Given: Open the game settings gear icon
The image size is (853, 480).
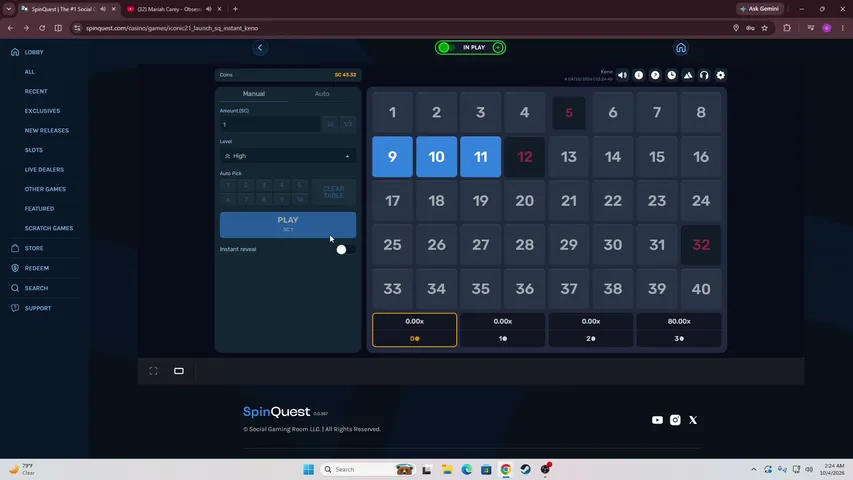Looking at the screenshot, I should (x=720, y=75).
